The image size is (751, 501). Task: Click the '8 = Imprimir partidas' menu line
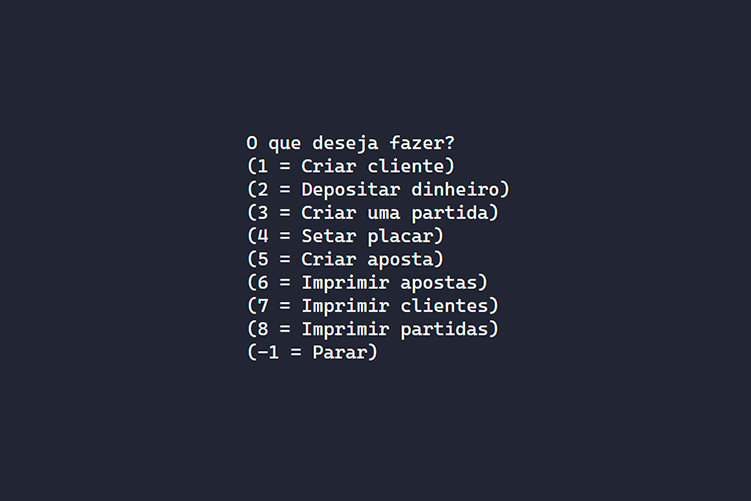(372, 328)
